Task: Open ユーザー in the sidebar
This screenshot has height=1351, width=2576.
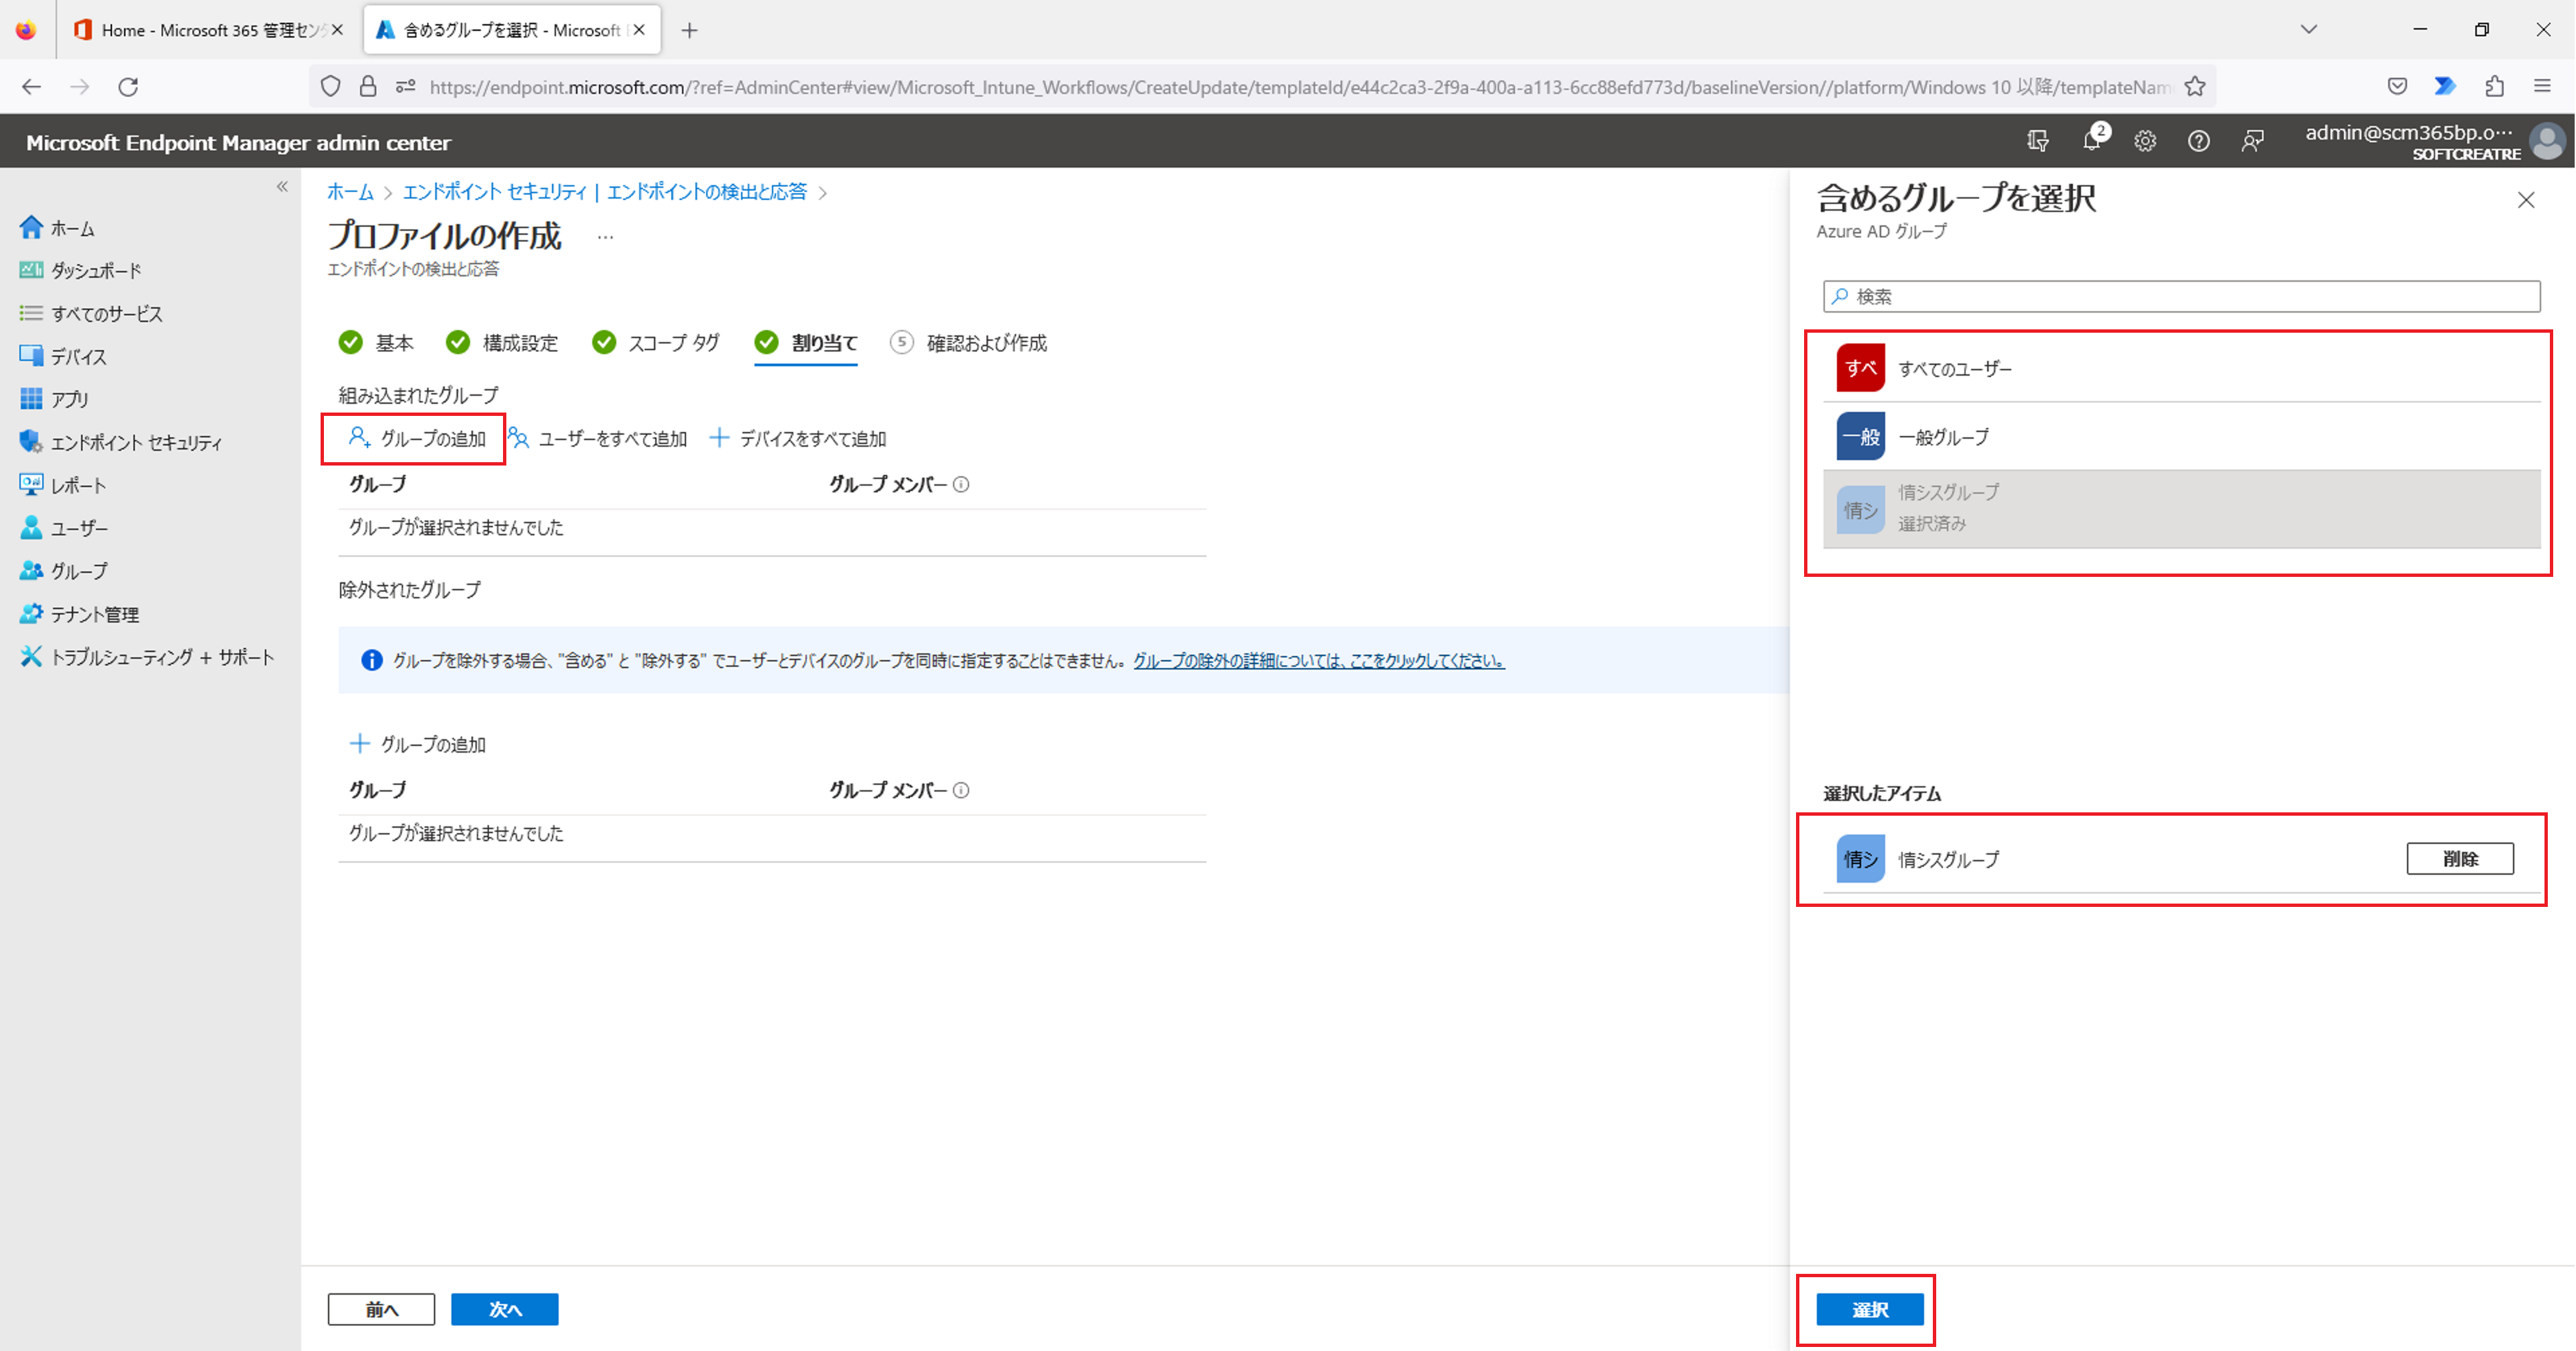Action: (64, 528)
